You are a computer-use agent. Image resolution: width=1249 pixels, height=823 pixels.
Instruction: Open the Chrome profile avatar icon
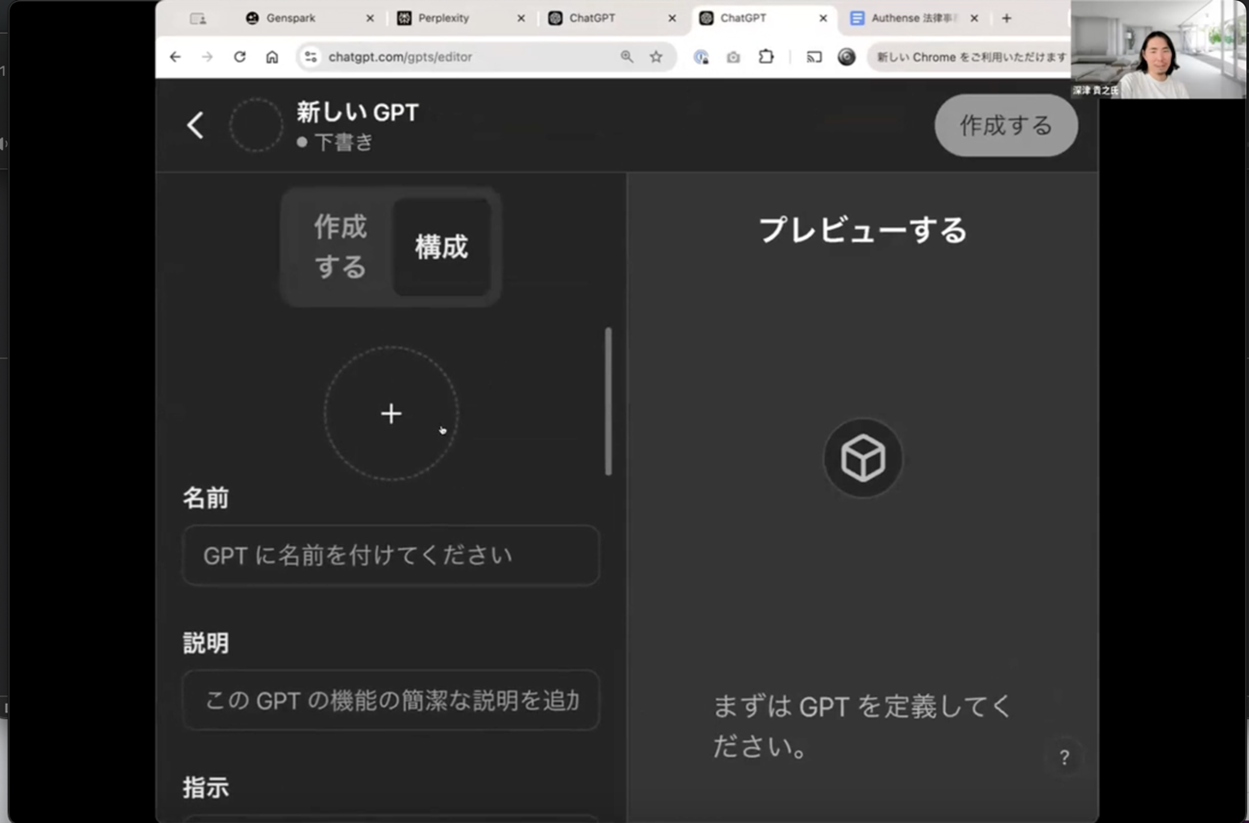pos(847,57)
